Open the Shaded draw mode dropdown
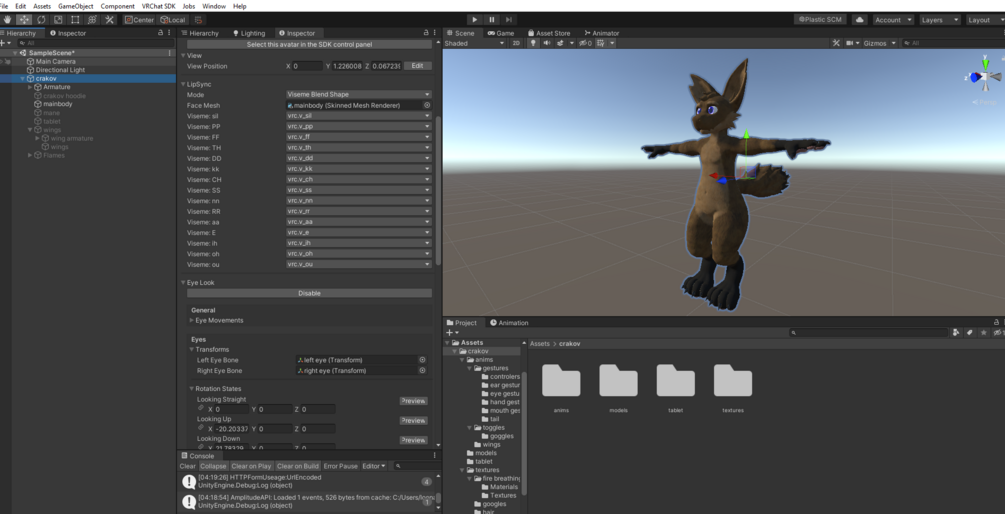 (x=474, y=43)
